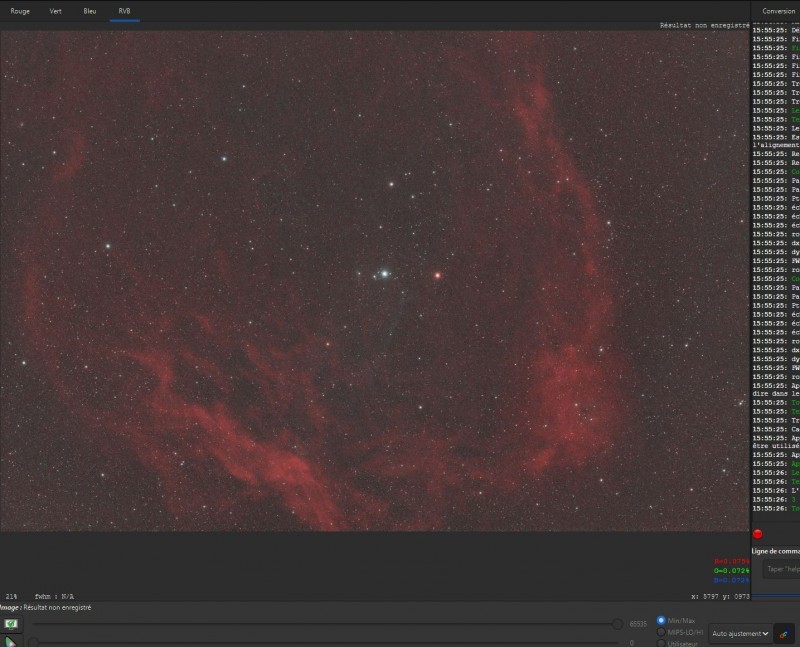
Task: Click the upper cutoff slider handle at 65535
Action: (617, 624)
